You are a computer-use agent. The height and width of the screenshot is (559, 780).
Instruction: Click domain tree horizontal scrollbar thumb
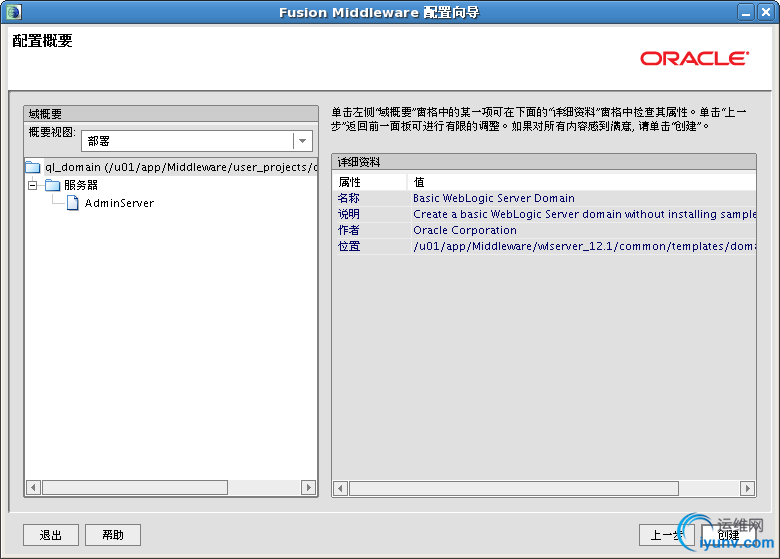[135, 487]
